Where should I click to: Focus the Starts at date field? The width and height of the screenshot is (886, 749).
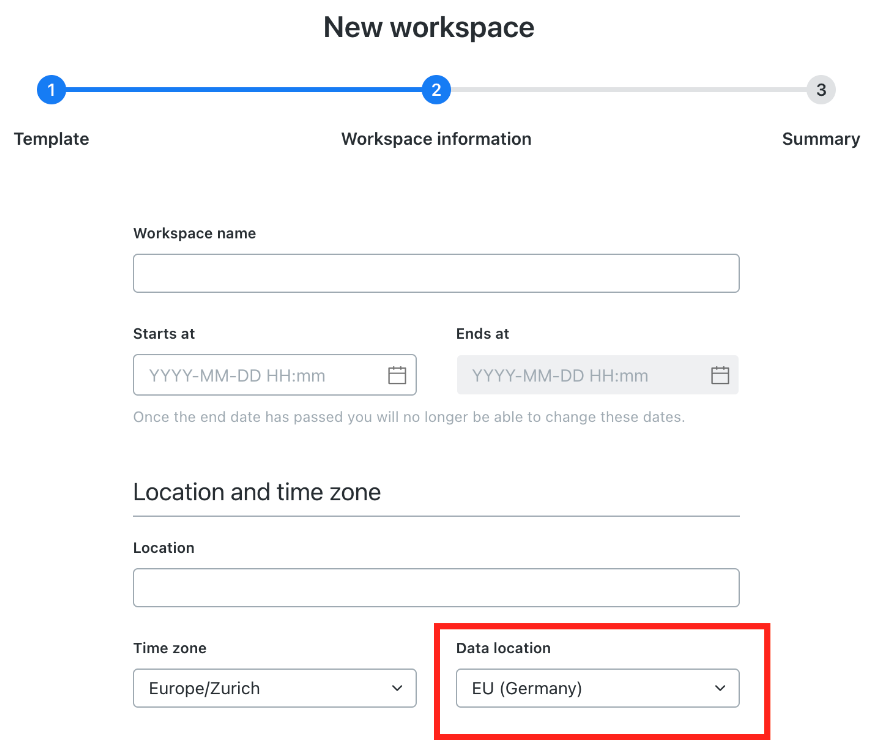(x=275, y=375)
